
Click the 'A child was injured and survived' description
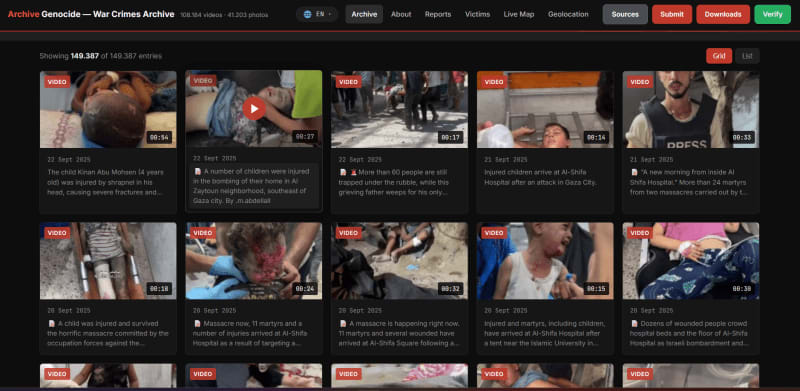108,334
